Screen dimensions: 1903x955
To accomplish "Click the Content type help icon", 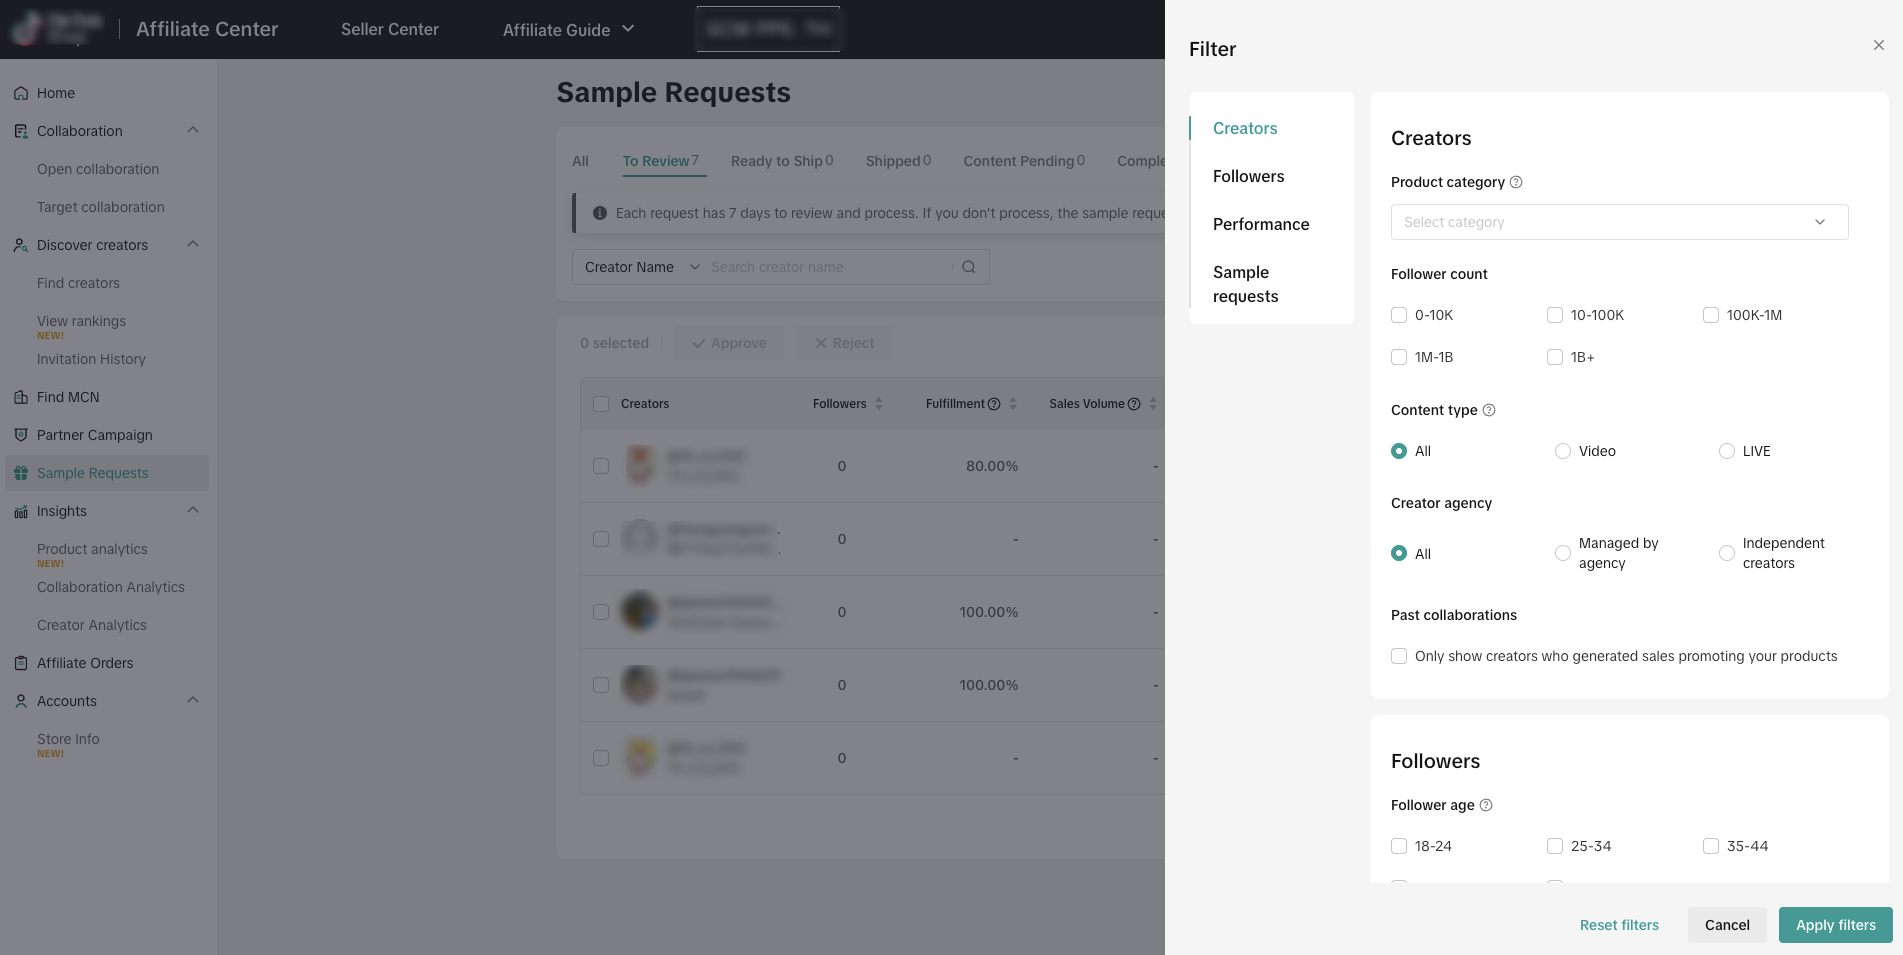I will coord(1489,410).
